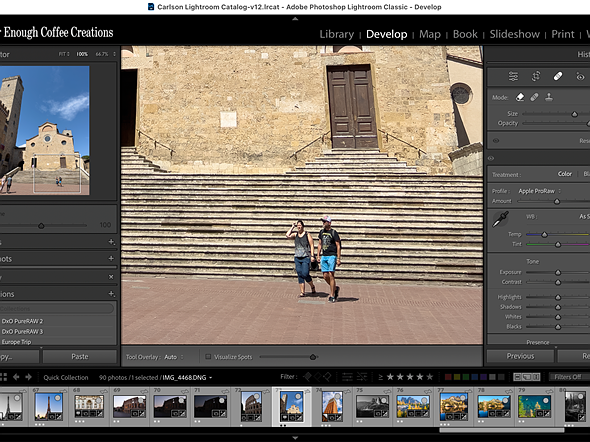Open IMG_4468.DNG filename dropdown arrow

(x=210, y=378)
